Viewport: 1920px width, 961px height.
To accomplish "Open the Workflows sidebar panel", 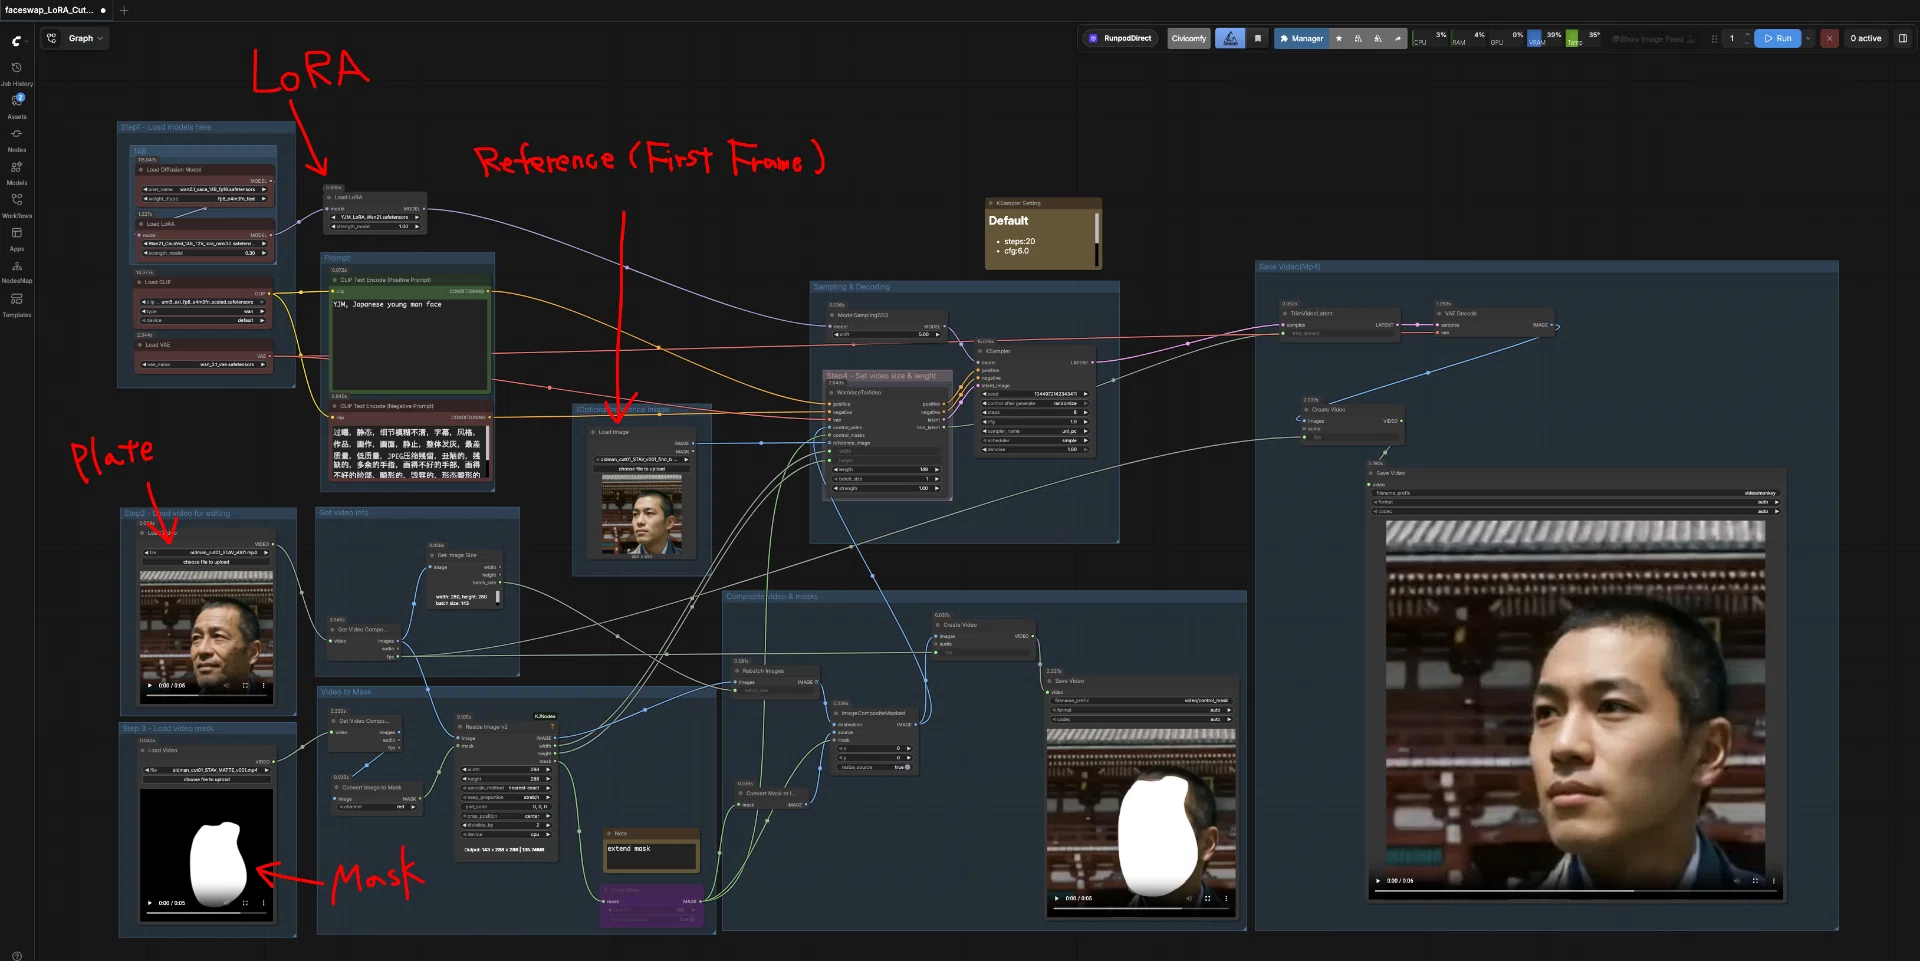I will [x=17, y=205].
